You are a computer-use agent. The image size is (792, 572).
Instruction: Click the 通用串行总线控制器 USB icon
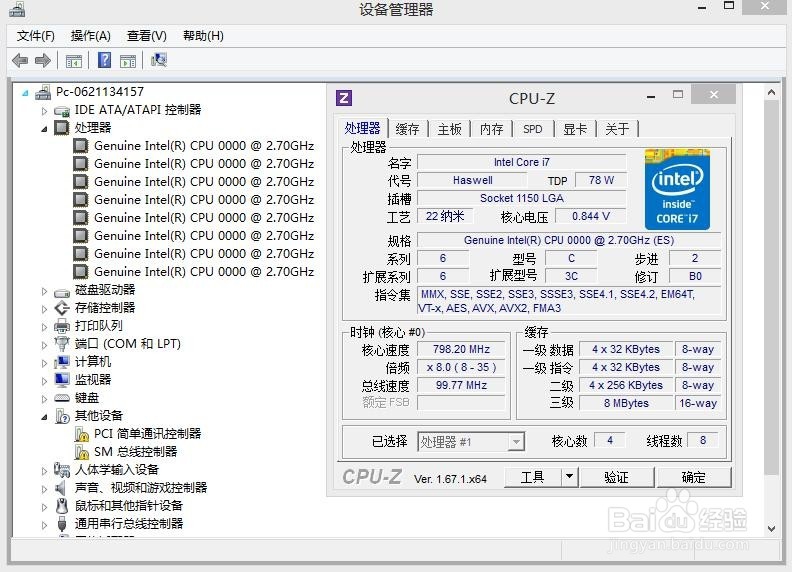(x=62, y=524)
